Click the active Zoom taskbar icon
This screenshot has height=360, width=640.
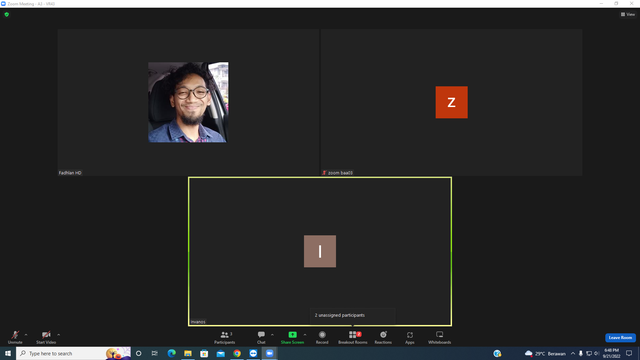pyautogui.click(x=269, y=353)
